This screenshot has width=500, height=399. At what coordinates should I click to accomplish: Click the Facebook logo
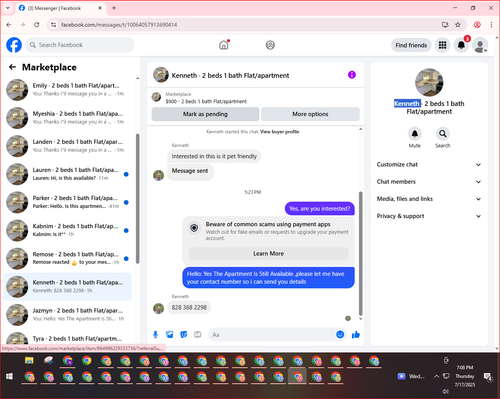pos(14,45)
